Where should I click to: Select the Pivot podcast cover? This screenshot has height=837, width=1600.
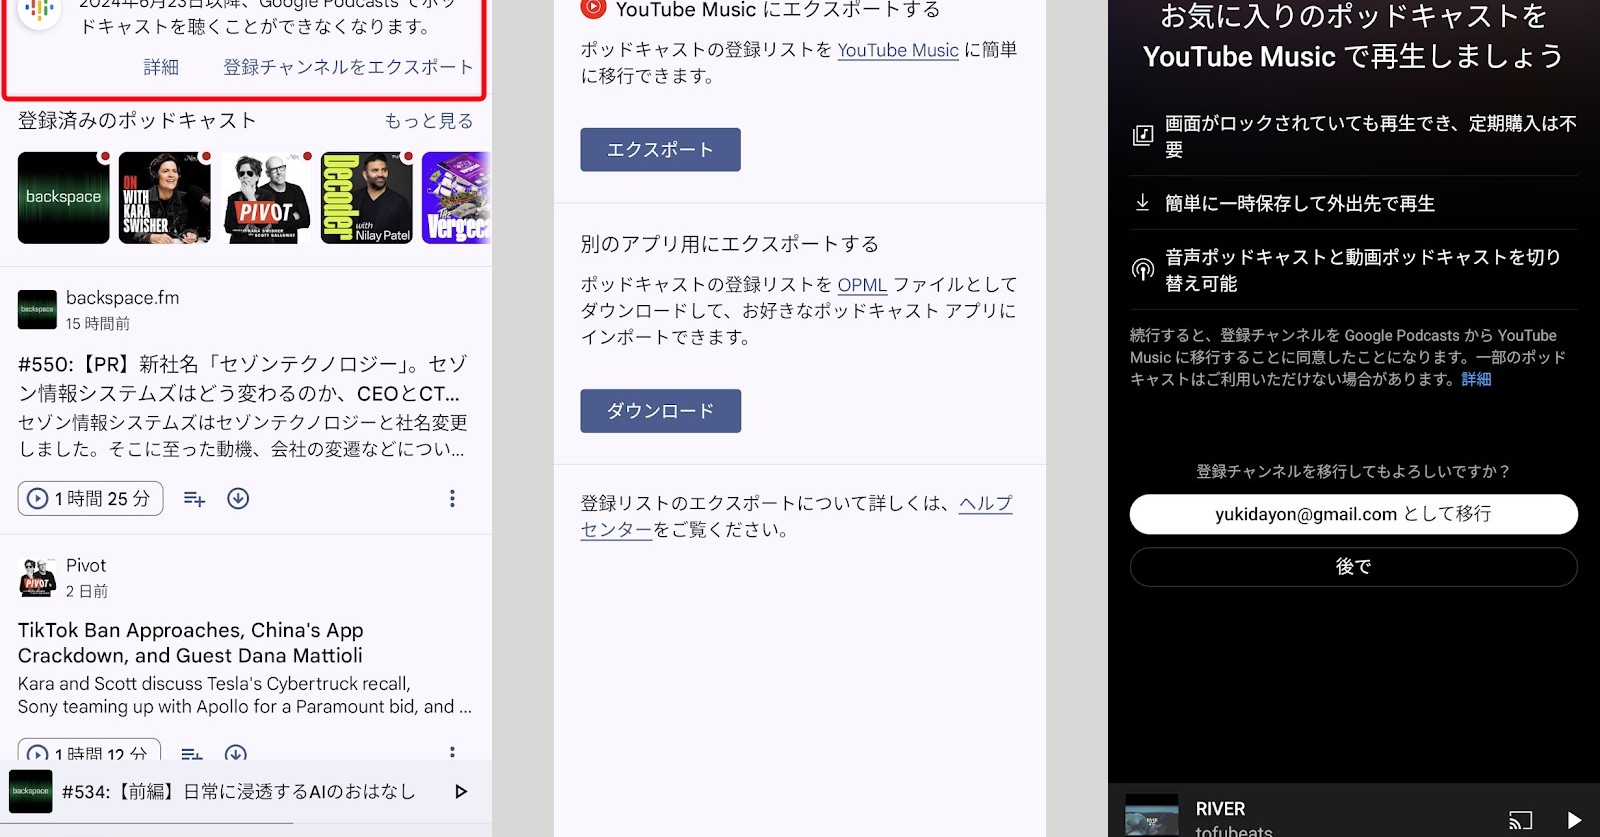[266, 198]
